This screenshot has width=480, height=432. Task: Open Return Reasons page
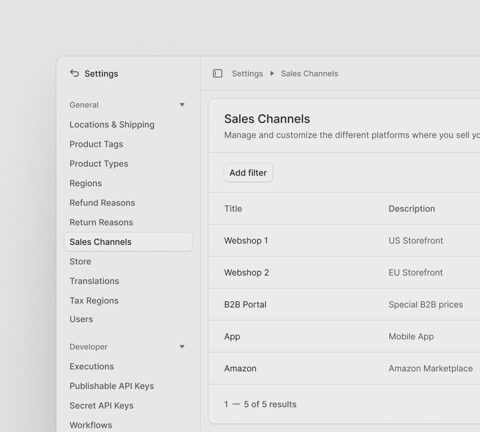point(101,222)
